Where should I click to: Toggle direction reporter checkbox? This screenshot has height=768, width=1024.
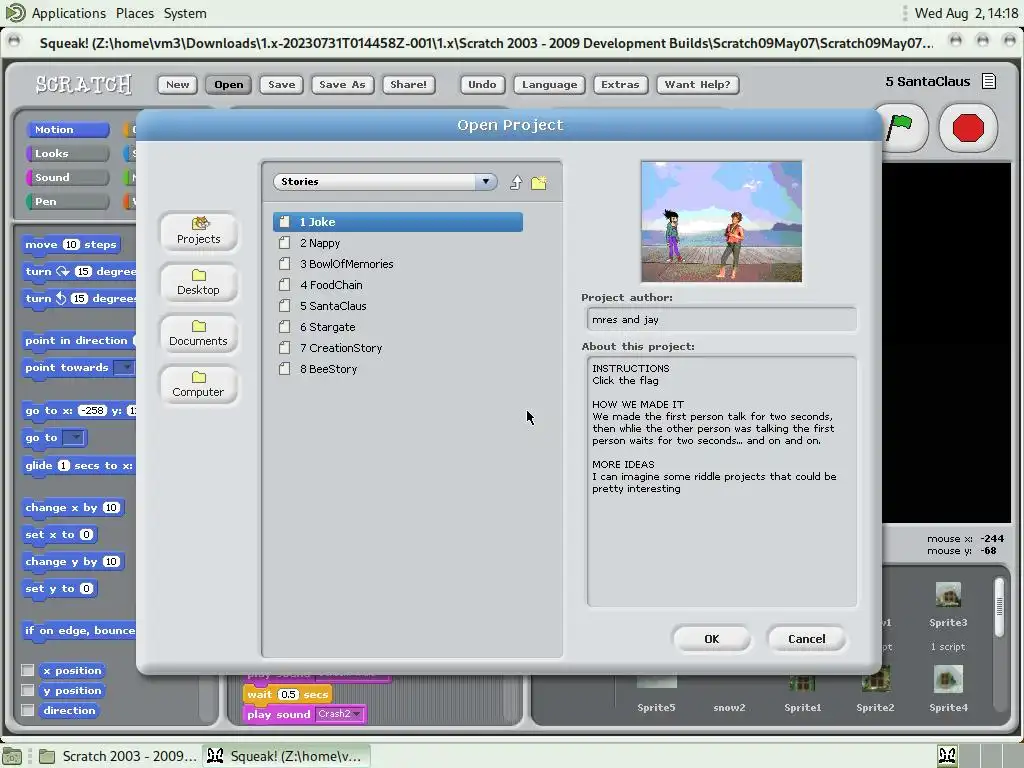click(x=27, y=711)
